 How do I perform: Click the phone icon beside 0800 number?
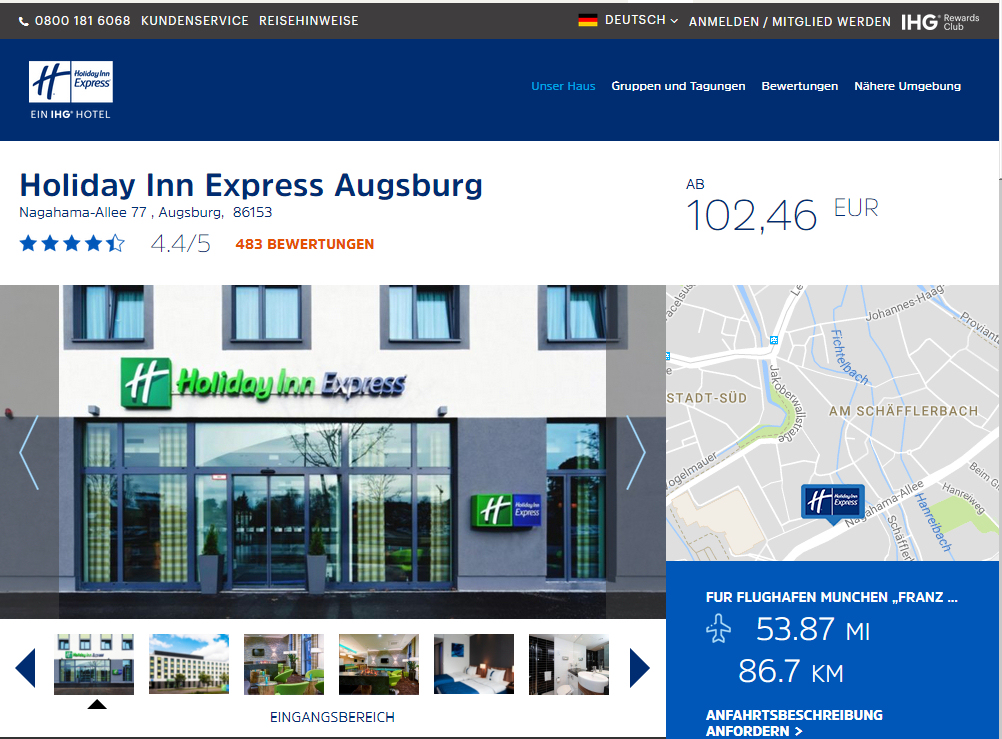pos(24,22)
